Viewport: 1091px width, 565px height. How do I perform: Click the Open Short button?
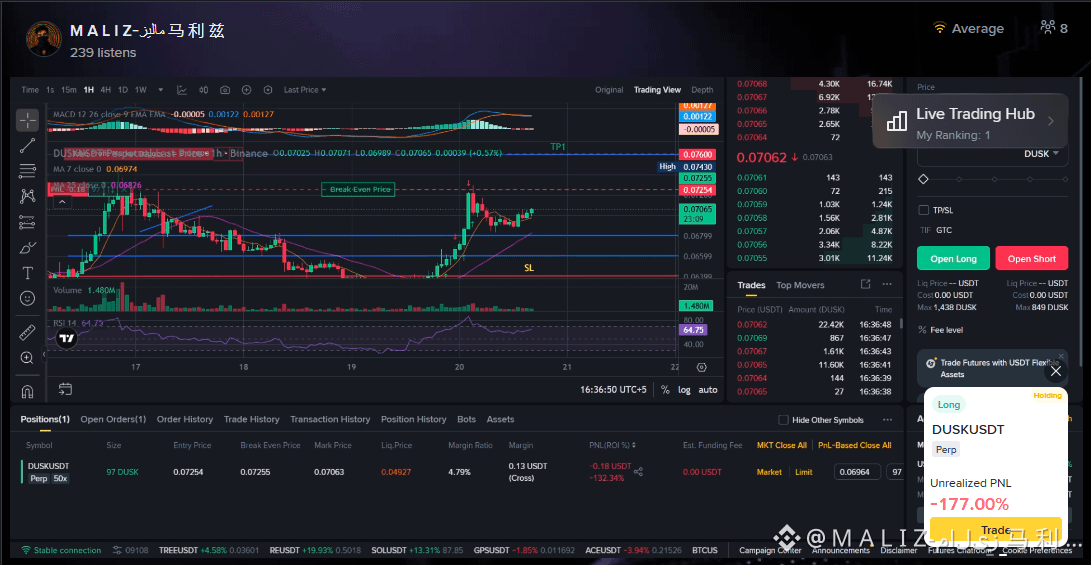click(x=1031, y=258)
